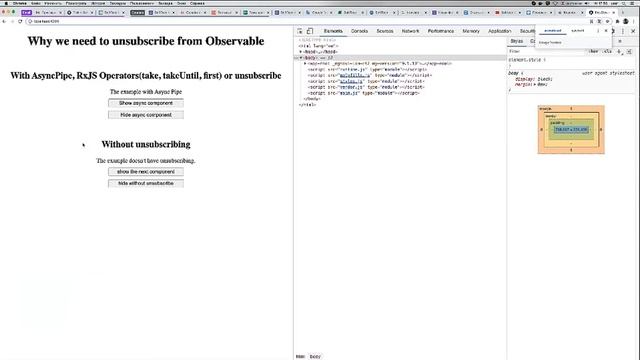The image size is (640, 360).
Task: Click the Styles Filter input field
Action: click(547, 51)
